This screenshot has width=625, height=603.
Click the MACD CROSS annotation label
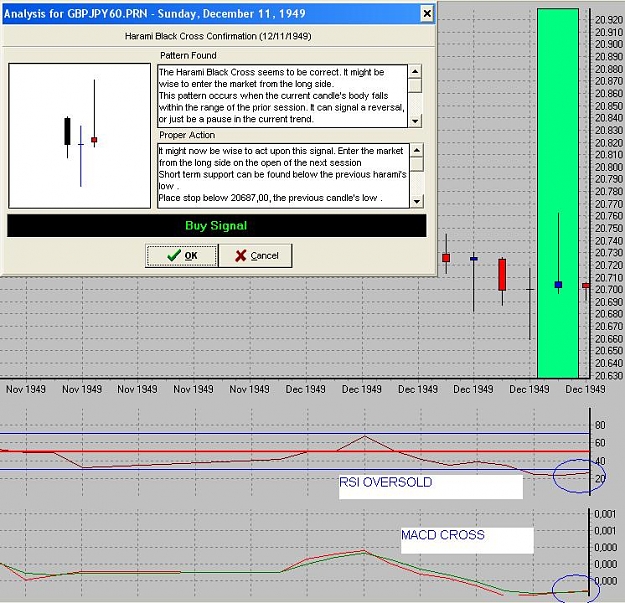(x=443, y=535)
